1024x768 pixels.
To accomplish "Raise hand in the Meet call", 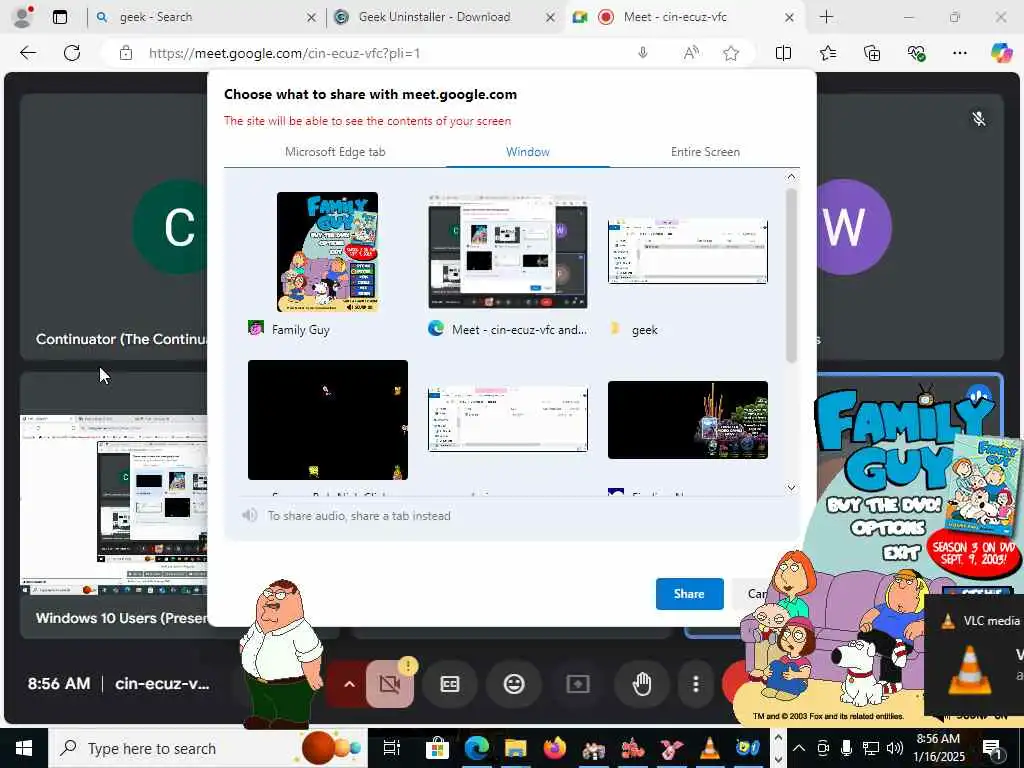I will point(642,684).
